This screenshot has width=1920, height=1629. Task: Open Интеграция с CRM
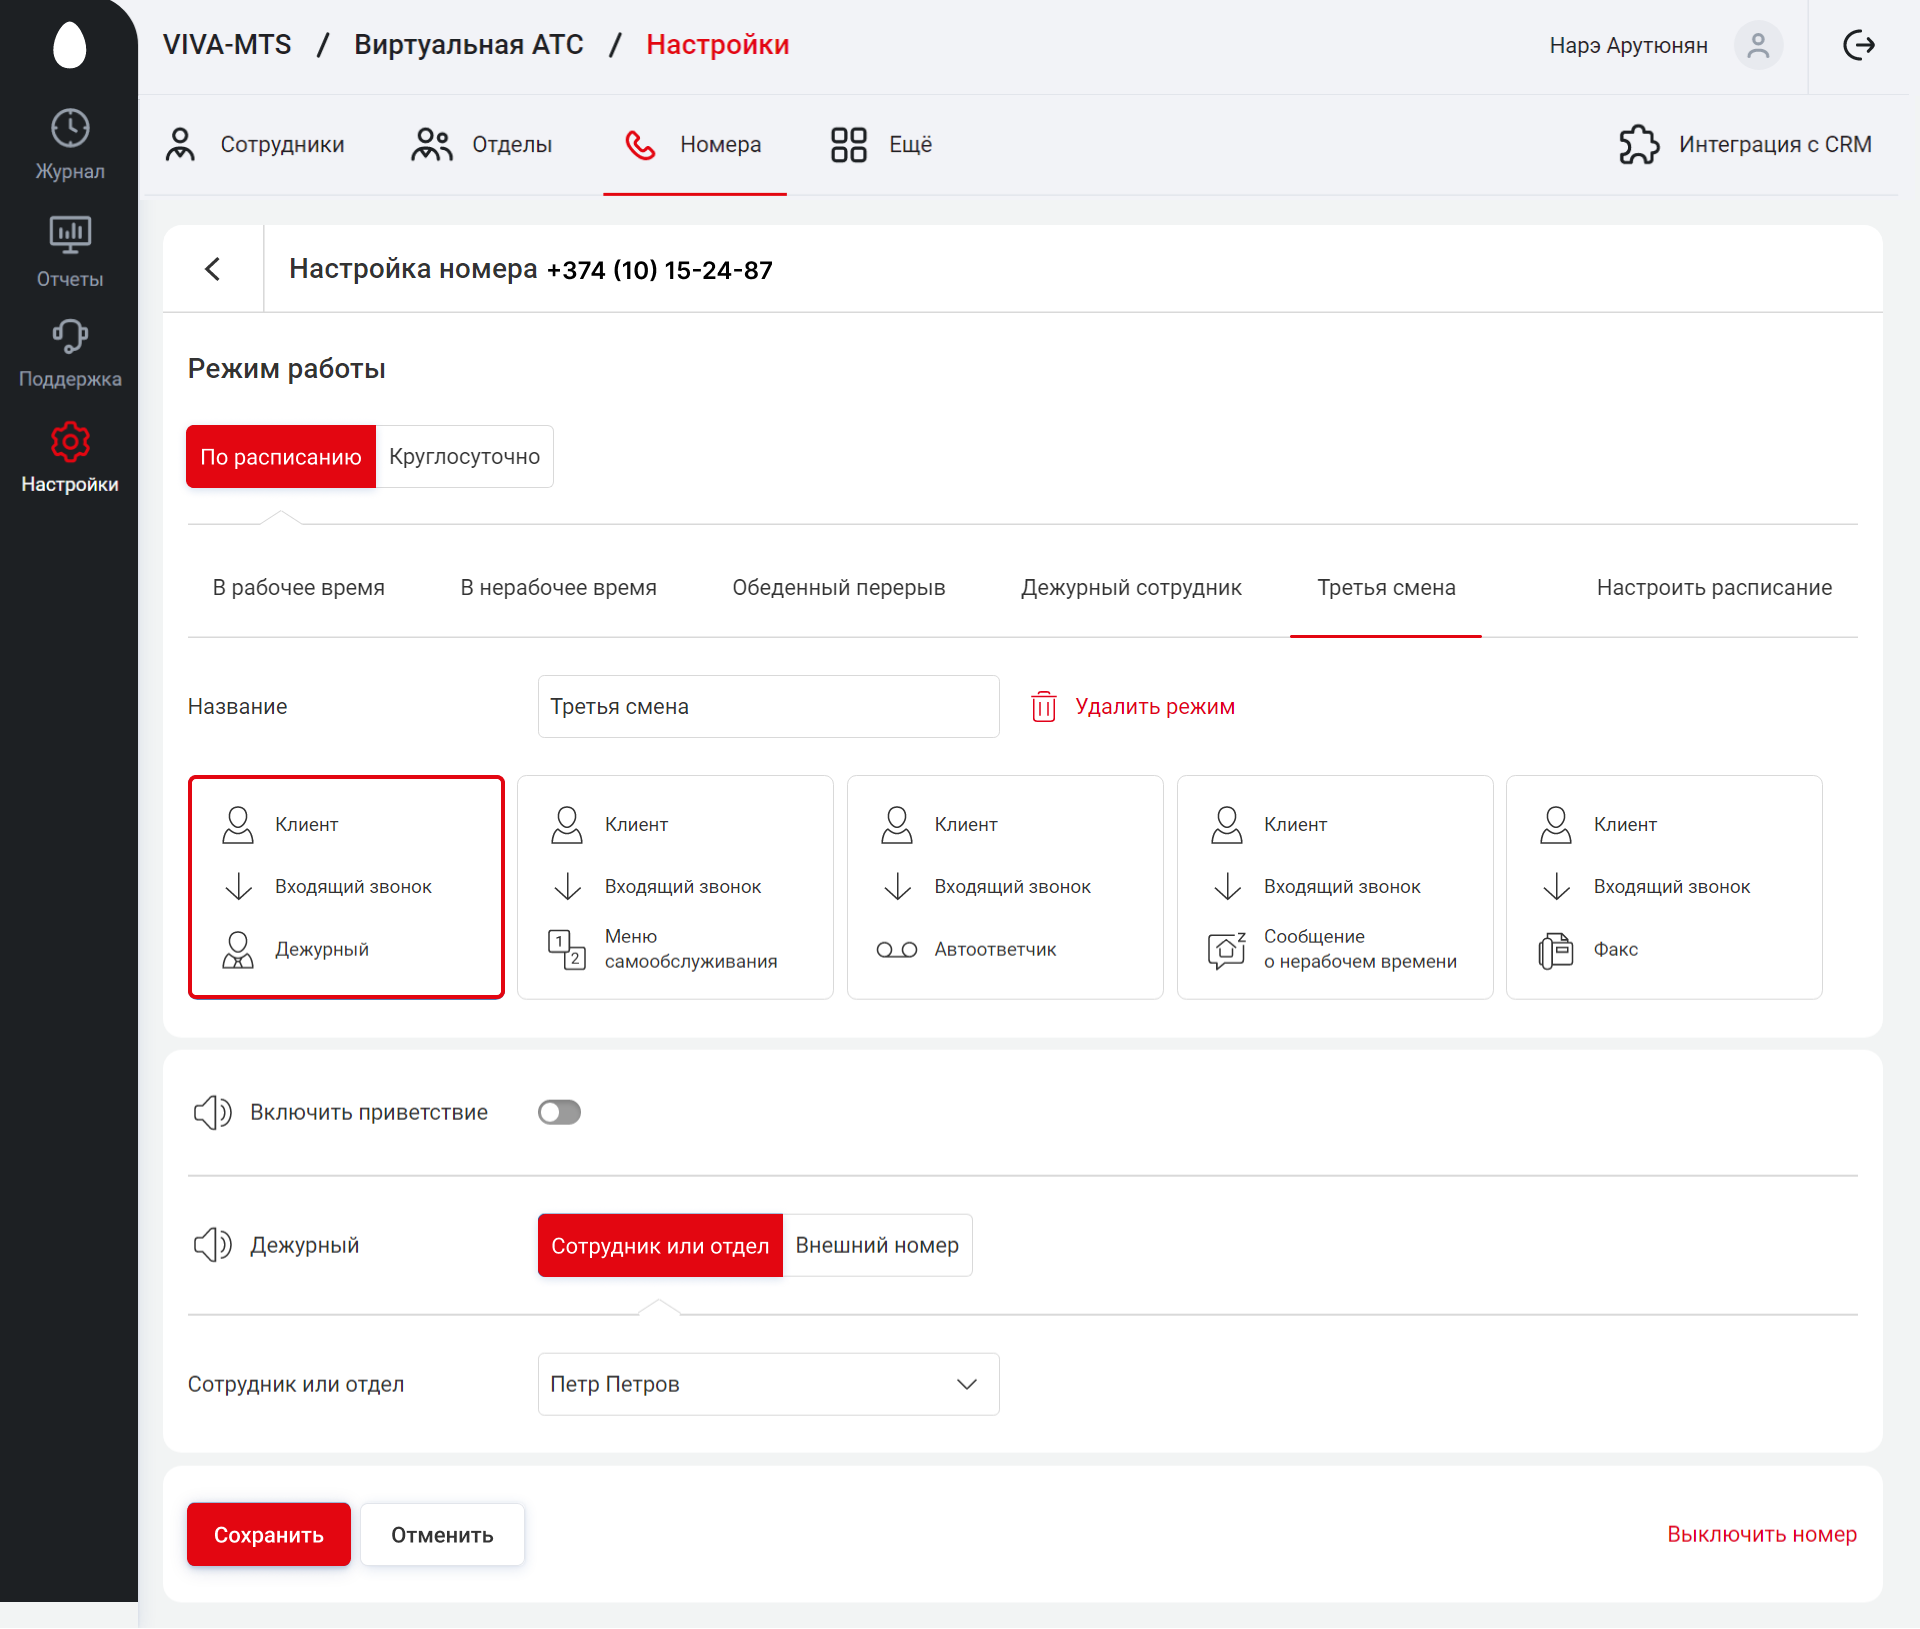1745,144
